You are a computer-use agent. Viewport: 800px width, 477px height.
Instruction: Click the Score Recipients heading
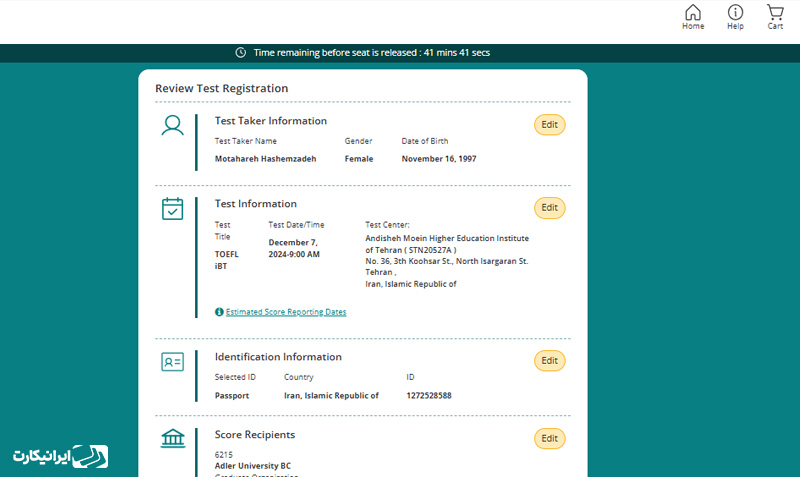255,435
